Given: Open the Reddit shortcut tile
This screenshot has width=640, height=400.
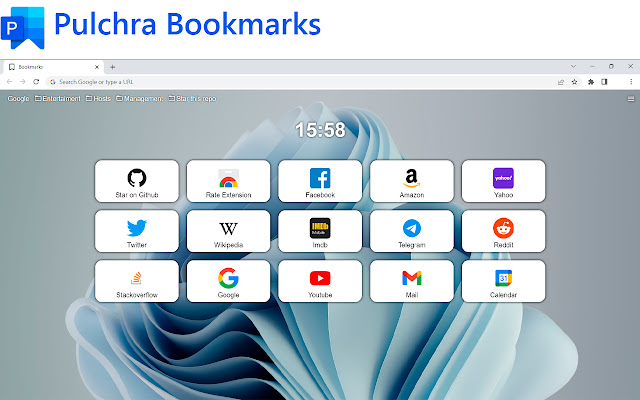Looking at the screenshot, I should [x=503, y=231].
